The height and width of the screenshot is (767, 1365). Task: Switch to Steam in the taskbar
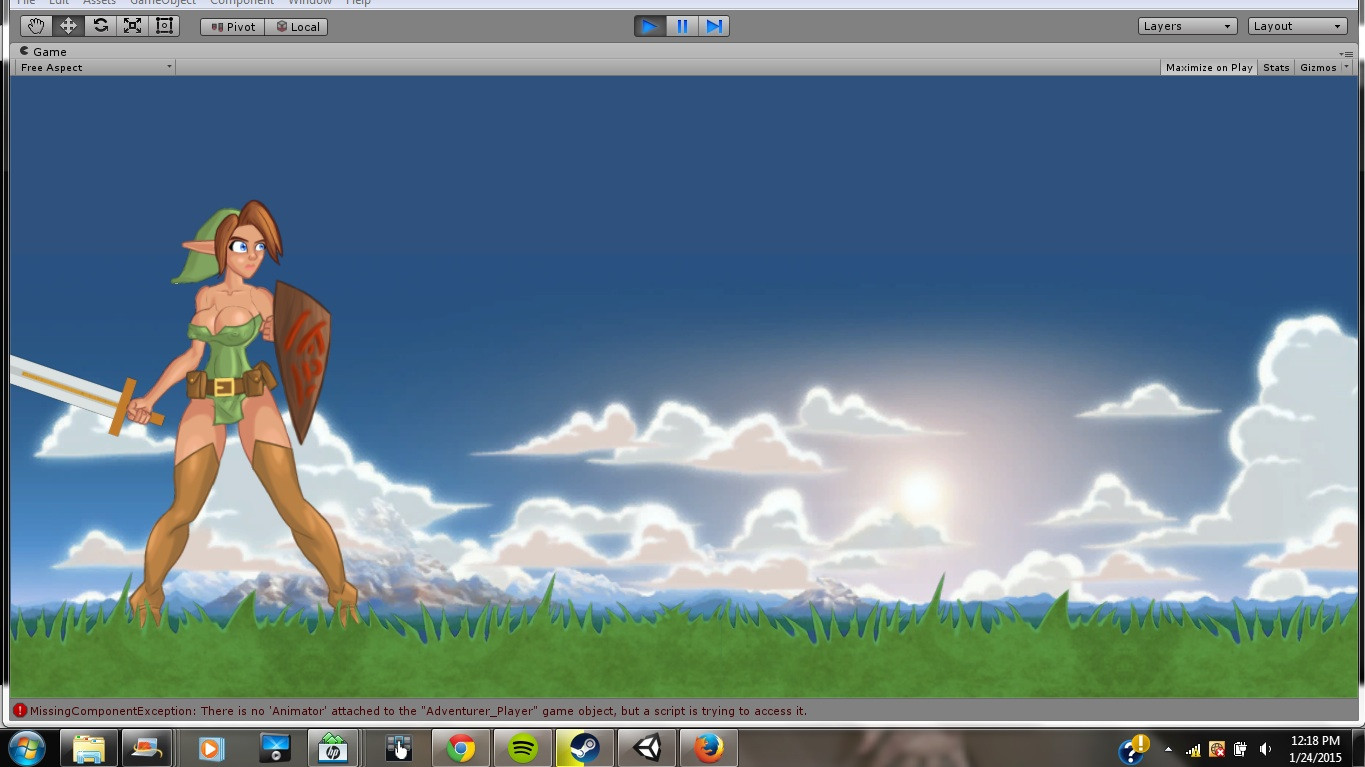[585, 748]
